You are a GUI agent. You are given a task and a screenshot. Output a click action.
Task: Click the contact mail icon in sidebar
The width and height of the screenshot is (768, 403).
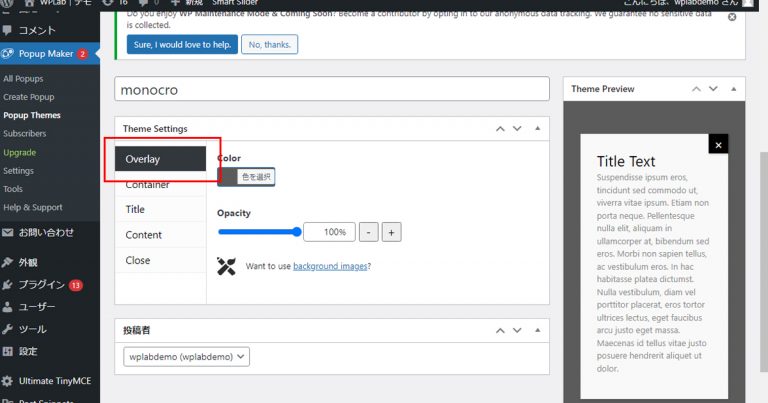(x=8, y=232)
